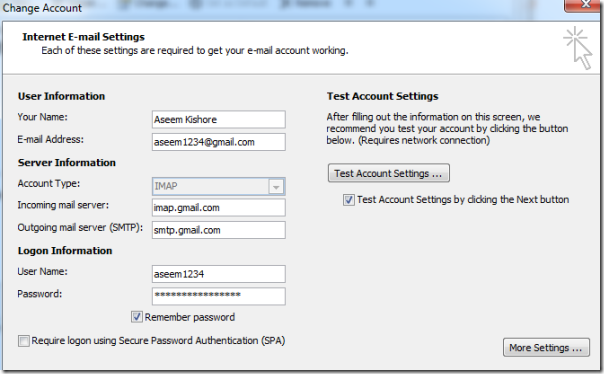Select the Incoming mail server field

tap(219, 208)
